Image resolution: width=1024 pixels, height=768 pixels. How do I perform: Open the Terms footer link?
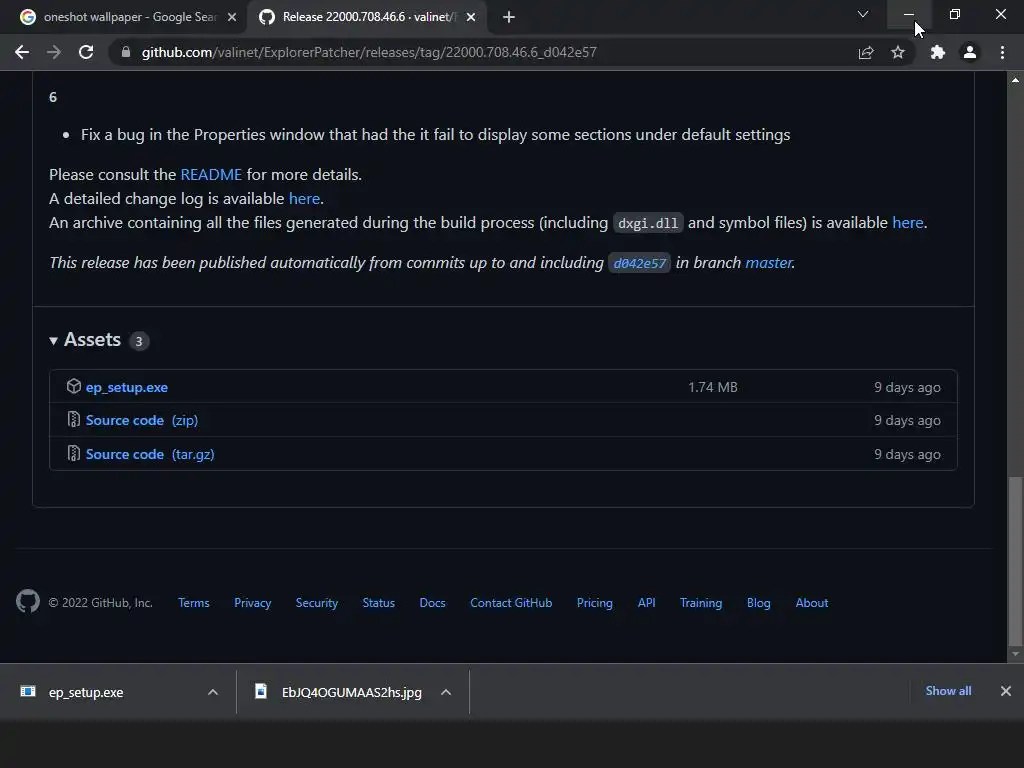pos(194,603)
